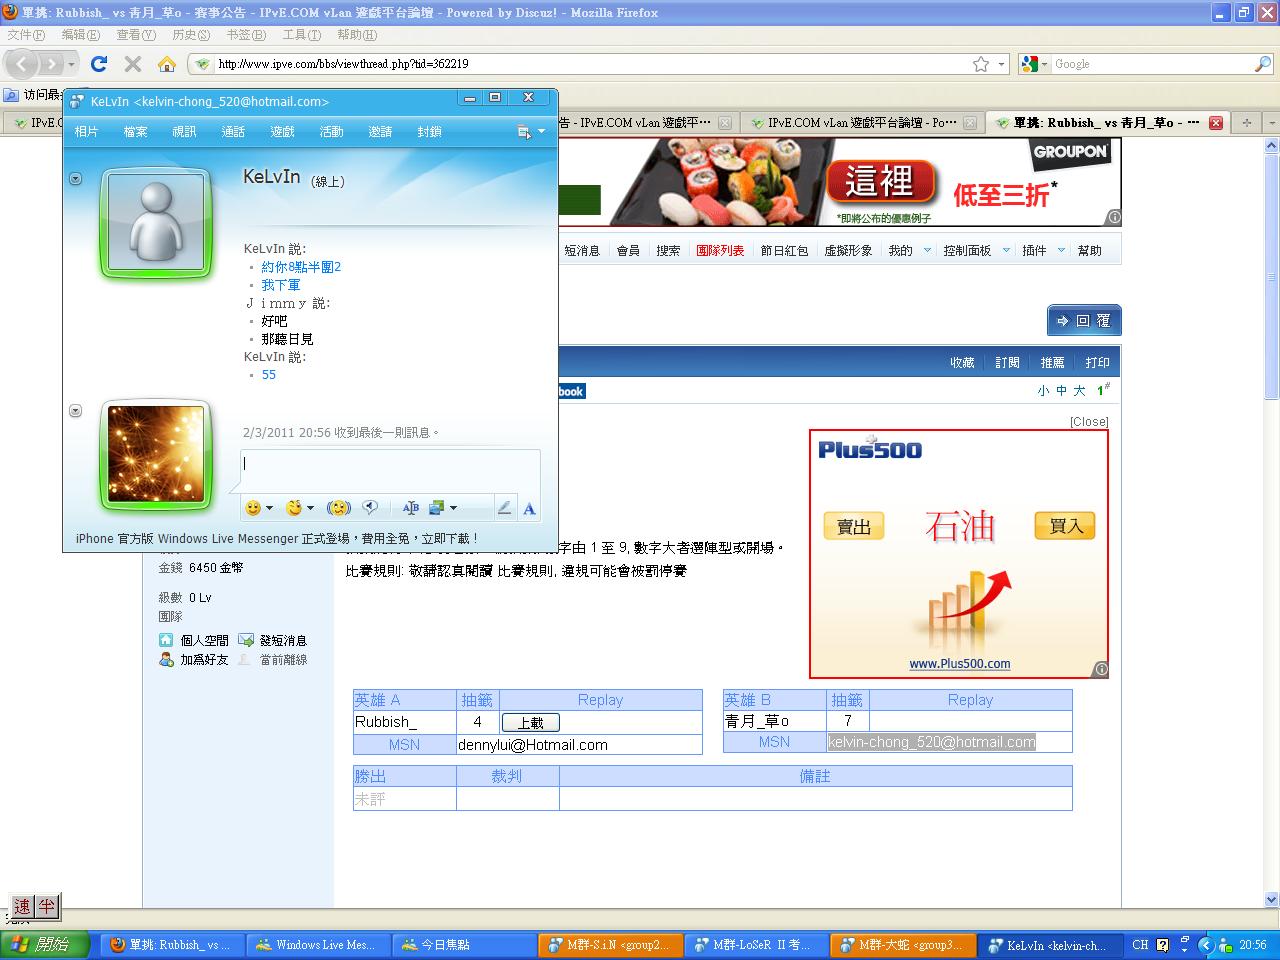Open the 书签 menu in Firefox
The height and width of the screenshot is (960, 1280).
pyautogui.click(x=246, y=34)
